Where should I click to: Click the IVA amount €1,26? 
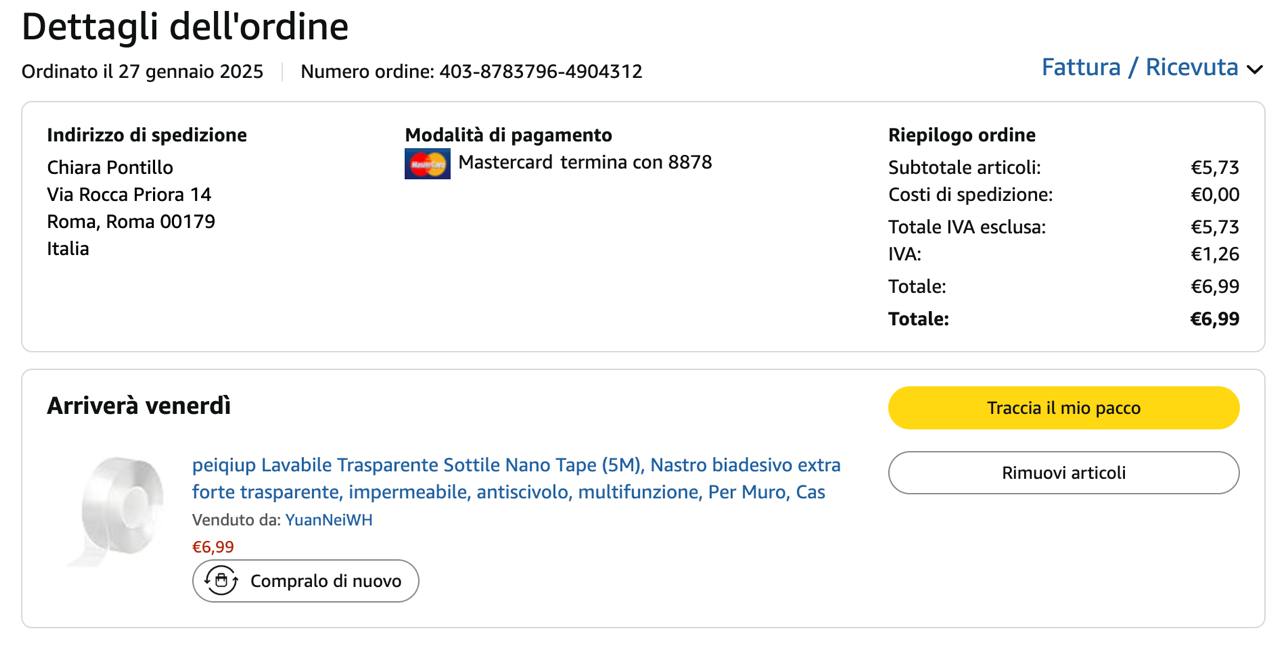pos(1214,254)
